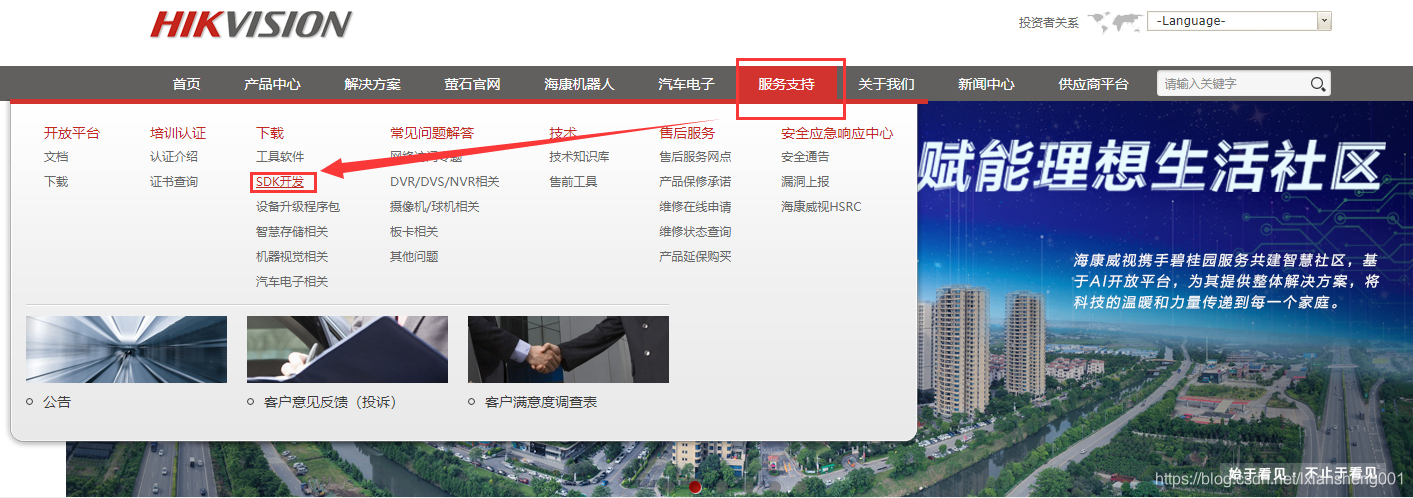Open the 设备升级程序包 link
The width and height of the screenshot is (1413, 498).
[x=298, y=207]
